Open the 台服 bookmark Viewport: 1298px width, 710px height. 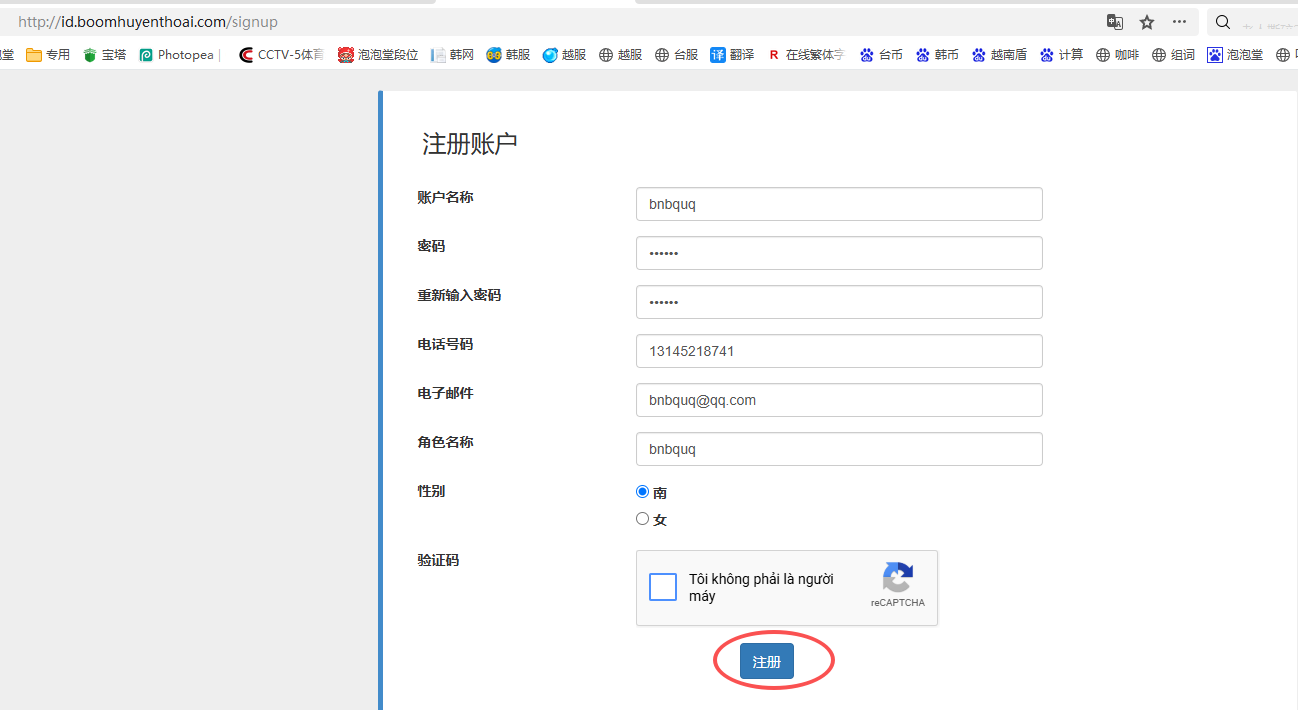click(676, 55)
